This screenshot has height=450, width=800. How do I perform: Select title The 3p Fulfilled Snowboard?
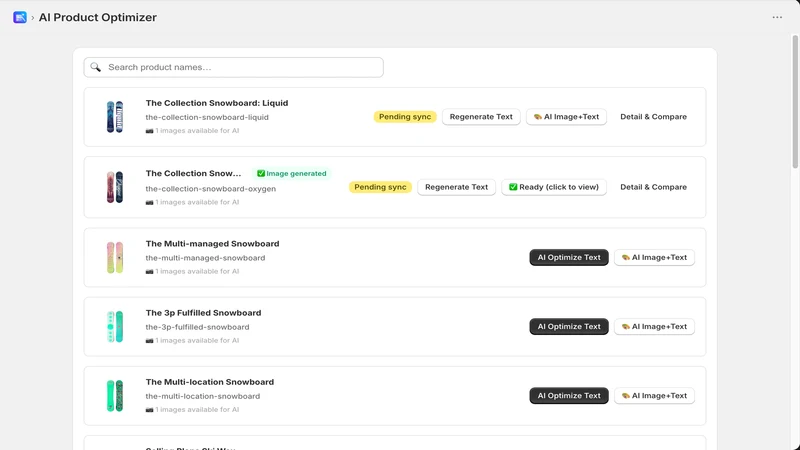(x=203, y=313)
